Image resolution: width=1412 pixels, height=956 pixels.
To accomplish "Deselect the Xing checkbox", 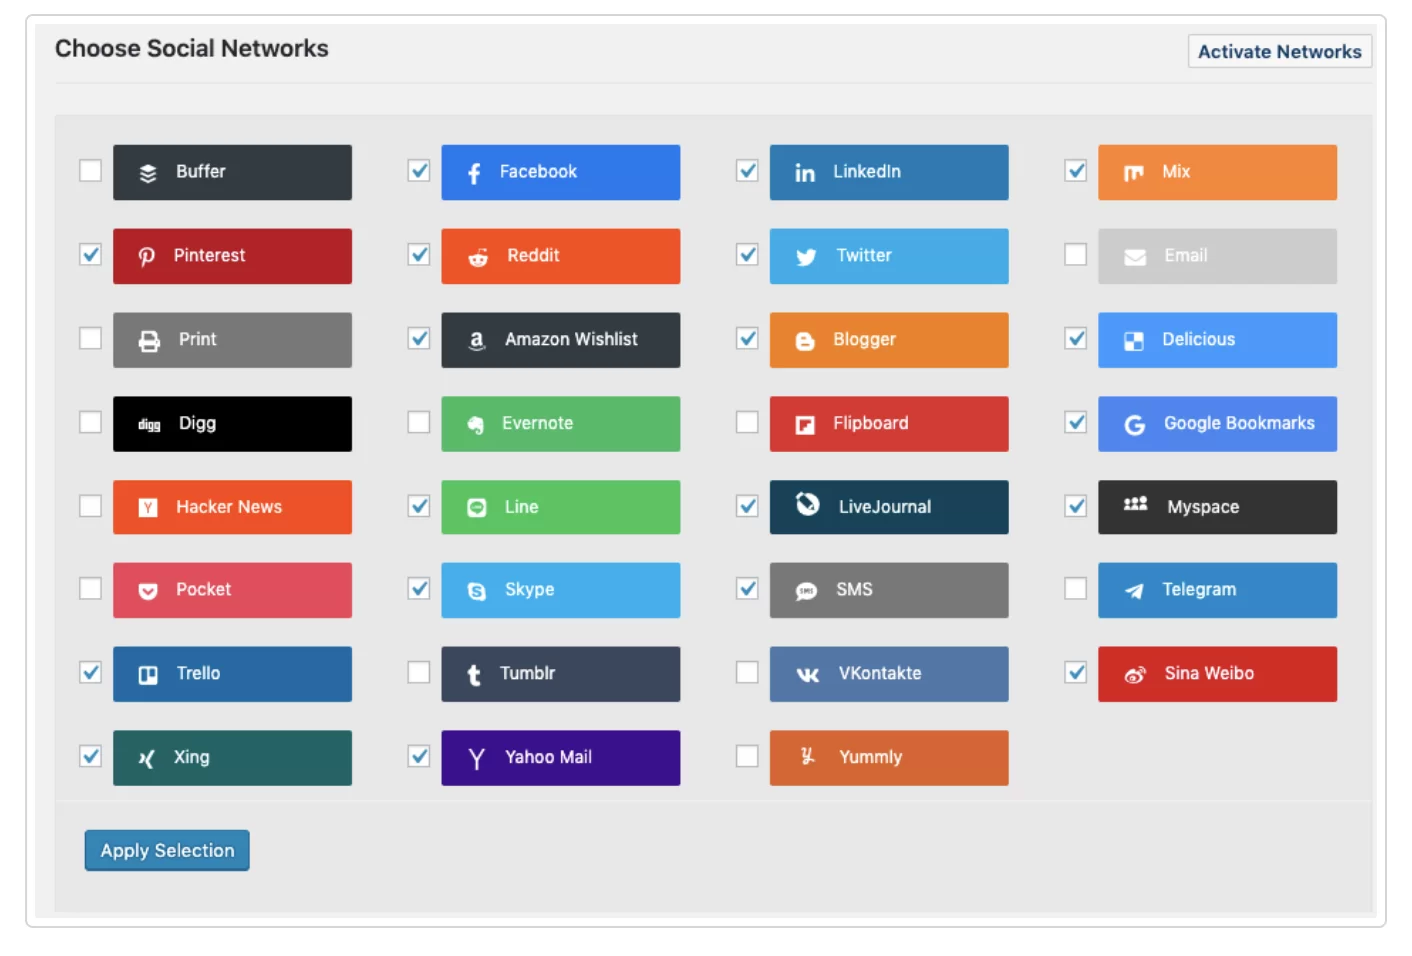I will (91, 757).
